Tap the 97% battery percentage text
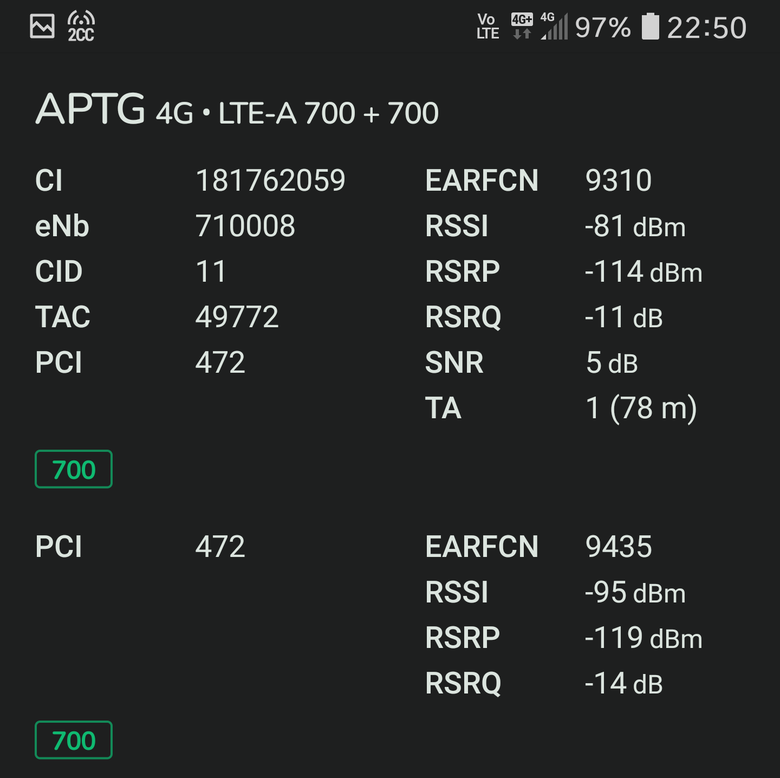Viewport: 780px width, 778px height. point(603,27)
